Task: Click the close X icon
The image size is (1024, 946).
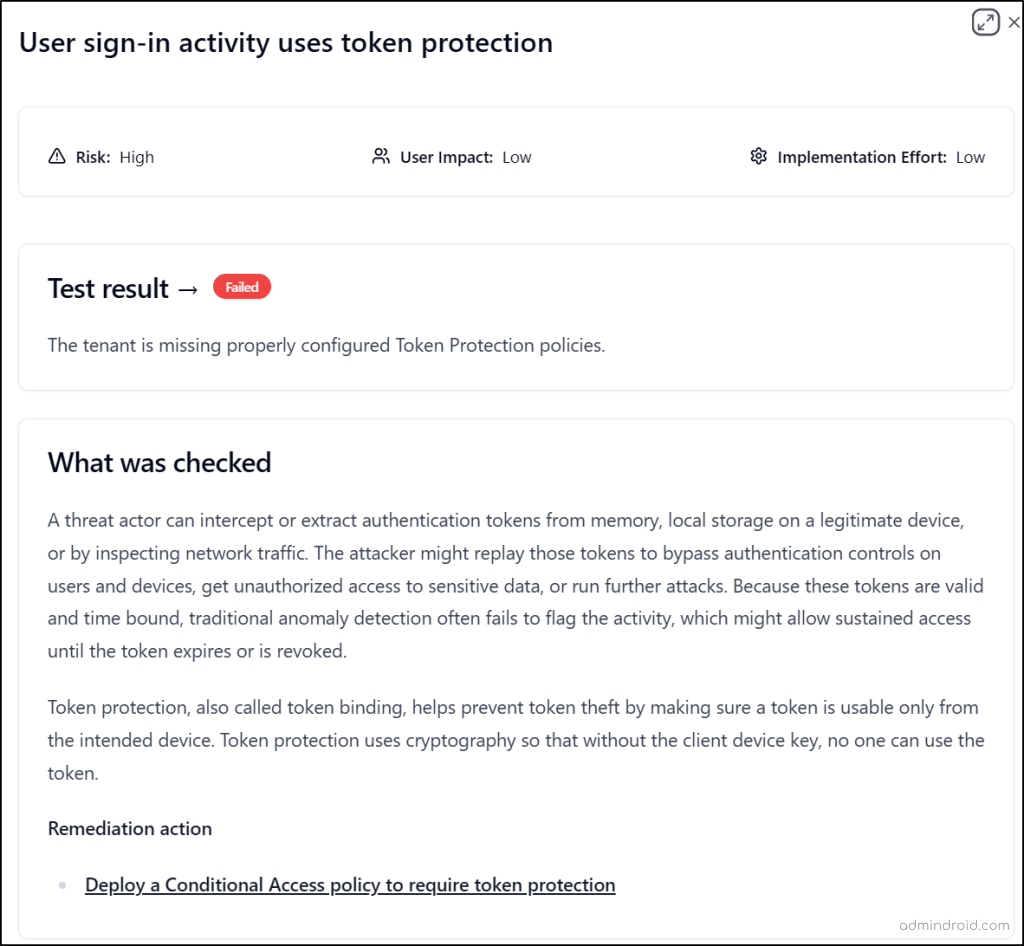Action: (1014, 21)
